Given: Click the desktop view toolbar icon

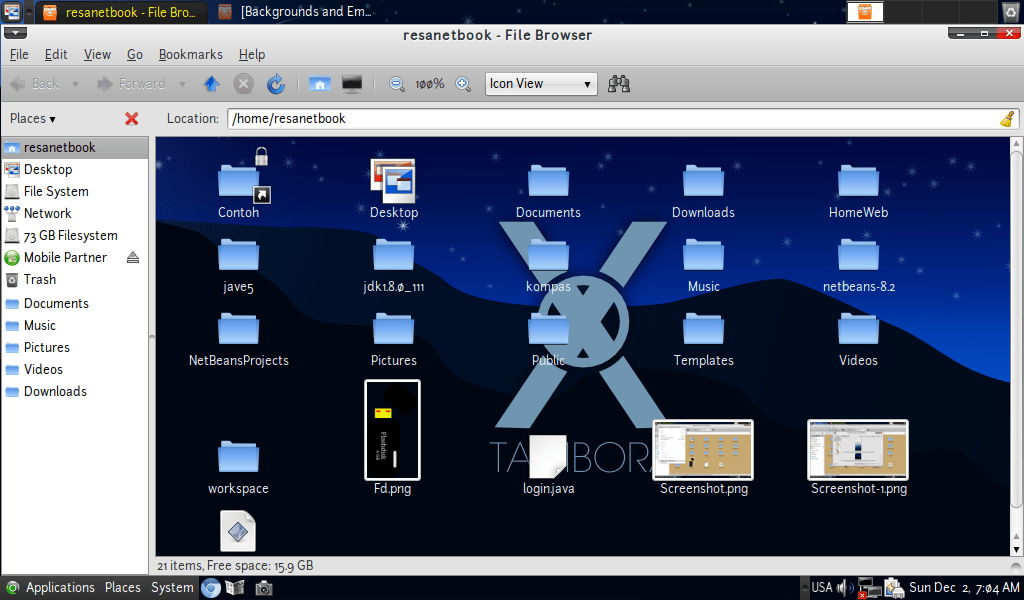Looking at the screenshot, I should click(x=351, y=83).
